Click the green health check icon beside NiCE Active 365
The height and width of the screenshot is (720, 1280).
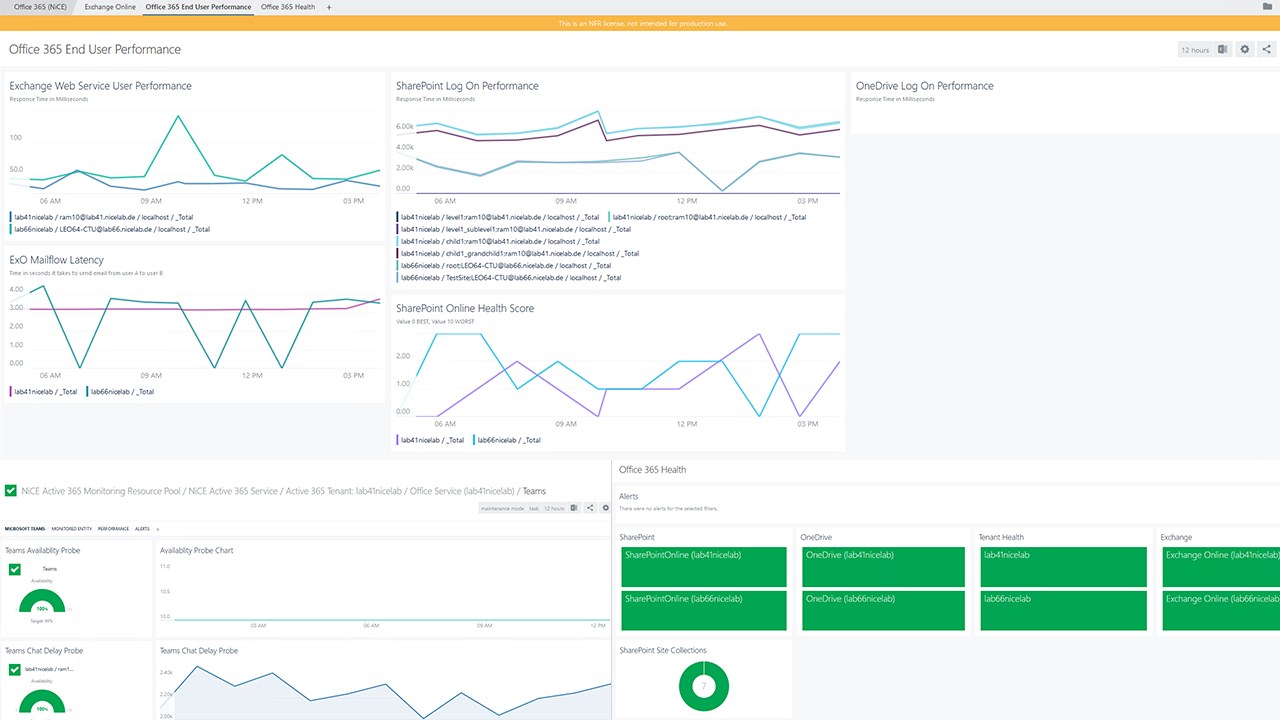[11, 491]
